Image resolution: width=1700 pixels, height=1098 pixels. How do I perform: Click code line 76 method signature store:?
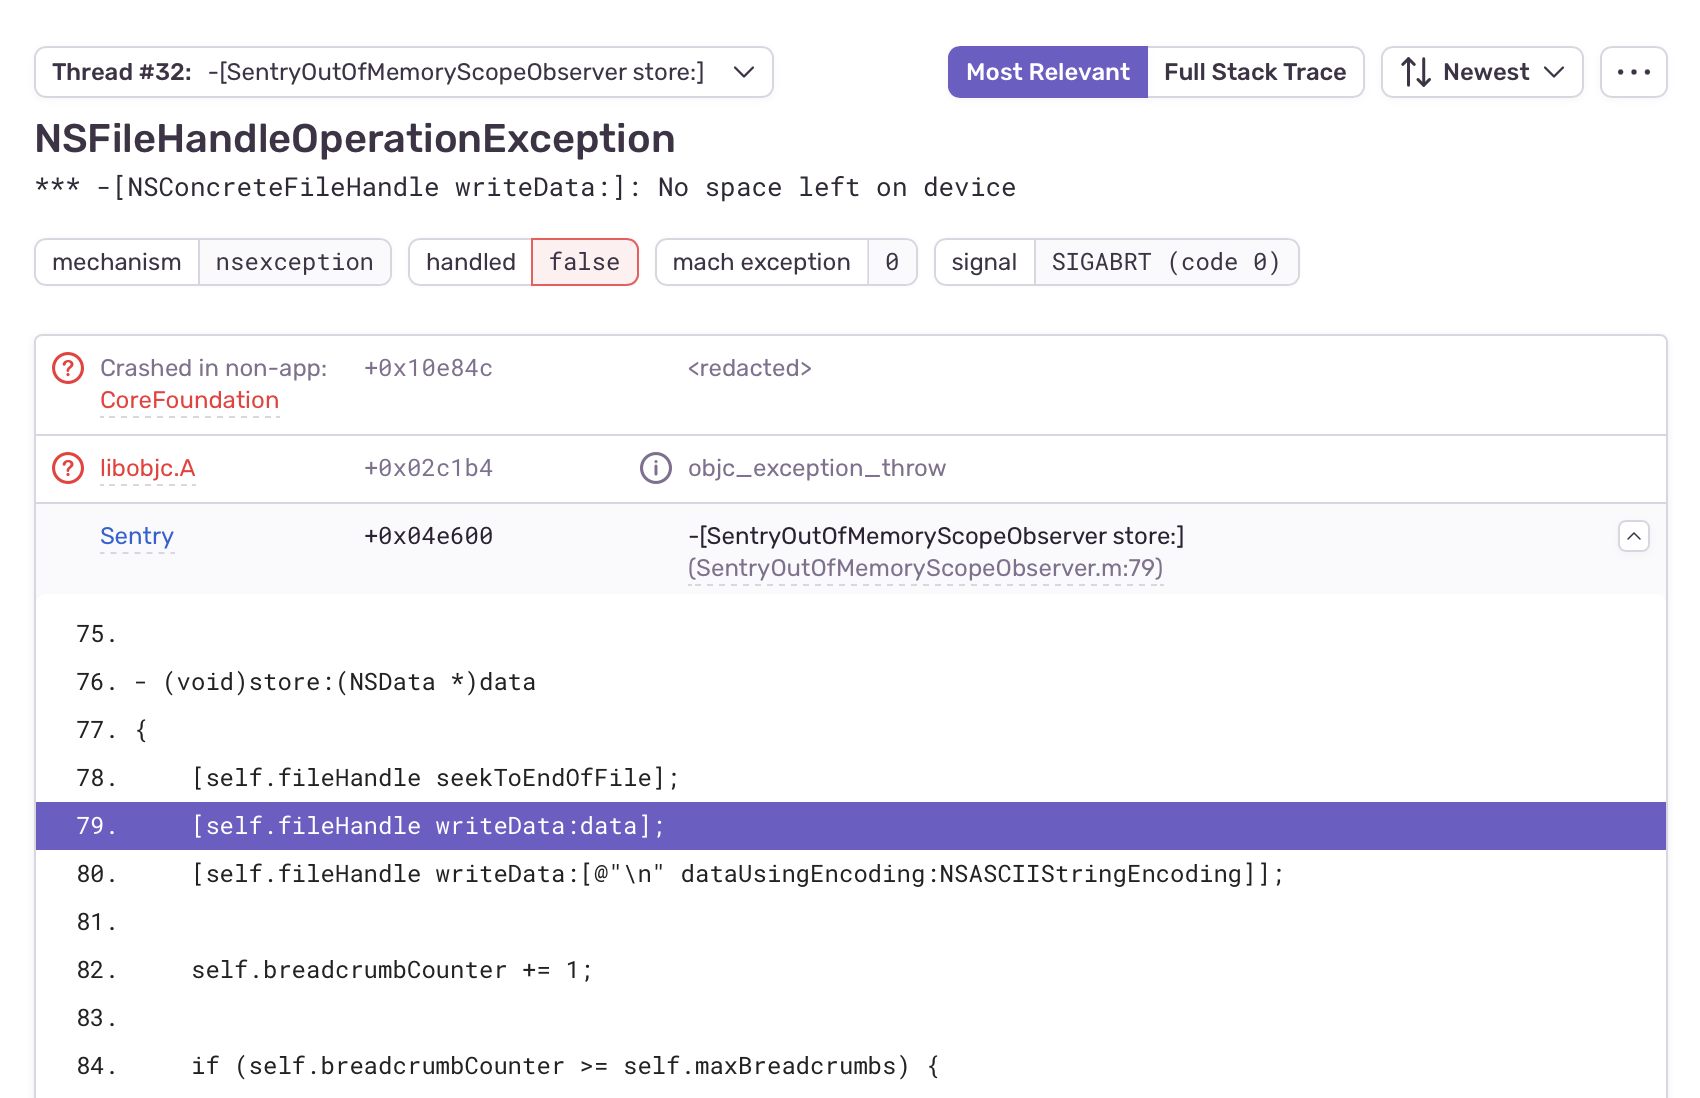point(851,682)
